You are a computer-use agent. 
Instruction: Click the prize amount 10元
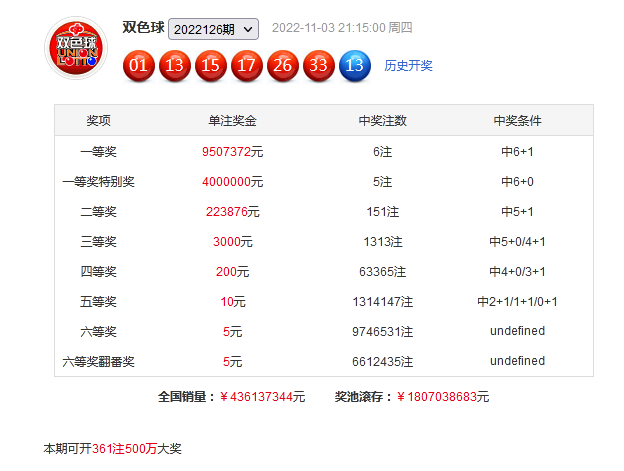coord(233,302)
